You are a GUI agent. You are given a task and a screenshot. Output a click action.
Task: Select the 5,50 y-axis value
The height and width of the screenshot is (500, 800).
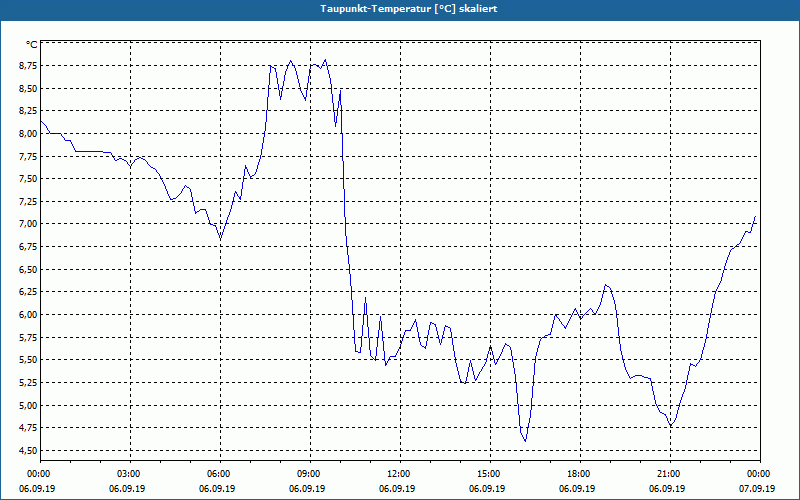(28, 360)
